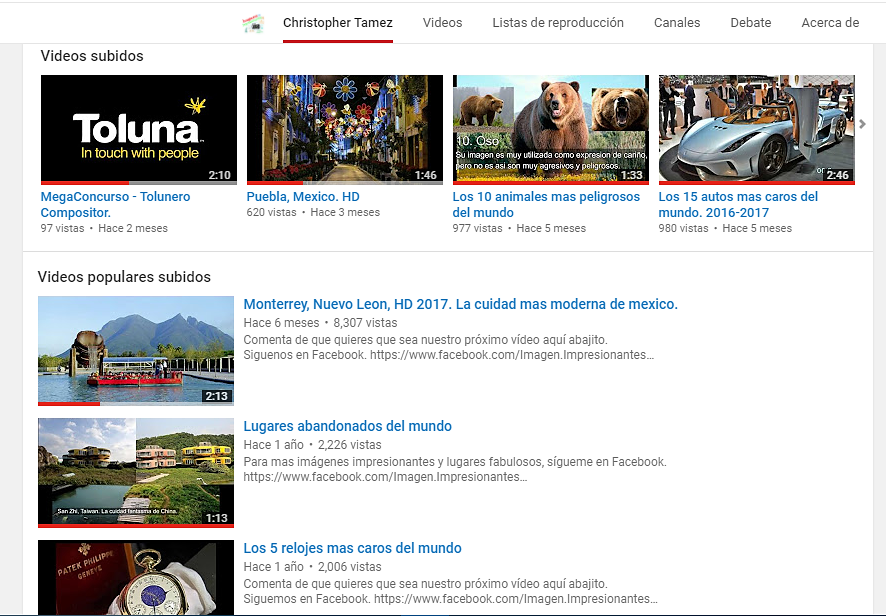This screenshot has height=616, width=886.
Task: Open Los 15 autos mas caros link
Action: tap(738, 205)
